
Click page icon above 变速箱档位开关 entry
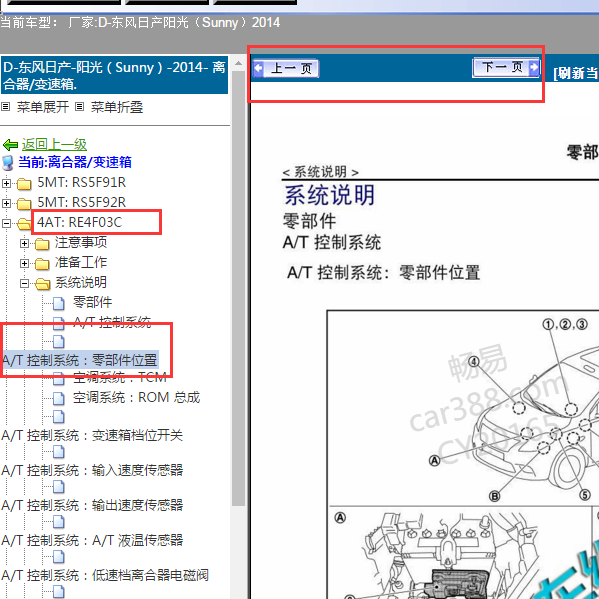(x=58, y=417)
